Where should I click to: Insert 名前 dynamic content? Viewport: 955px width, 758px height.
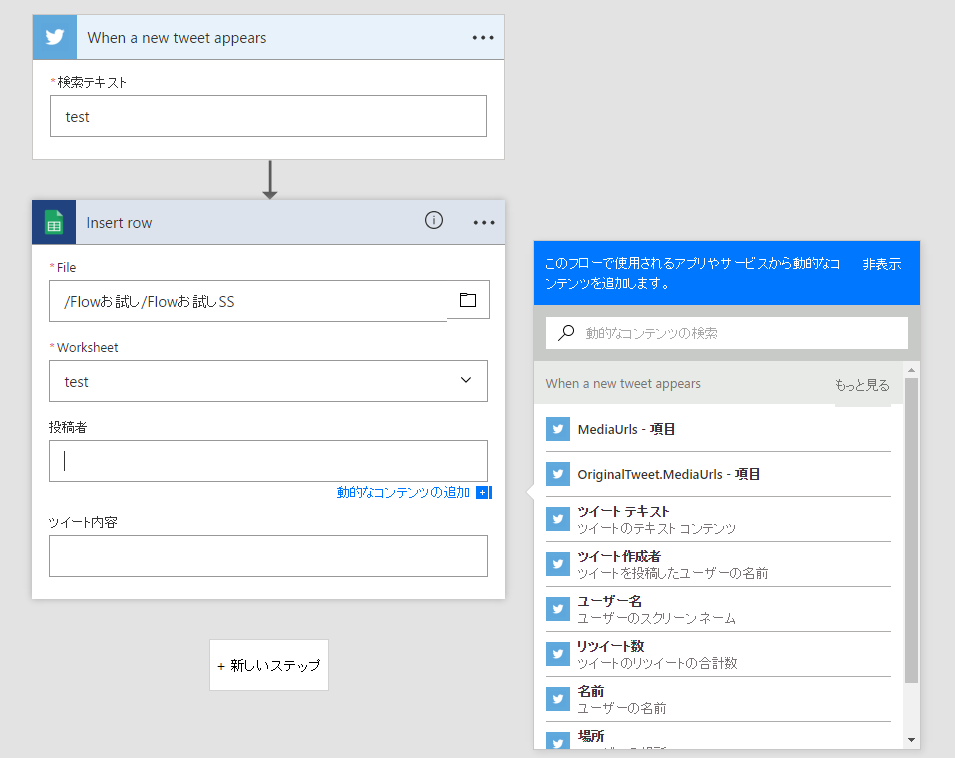[718, 699]
